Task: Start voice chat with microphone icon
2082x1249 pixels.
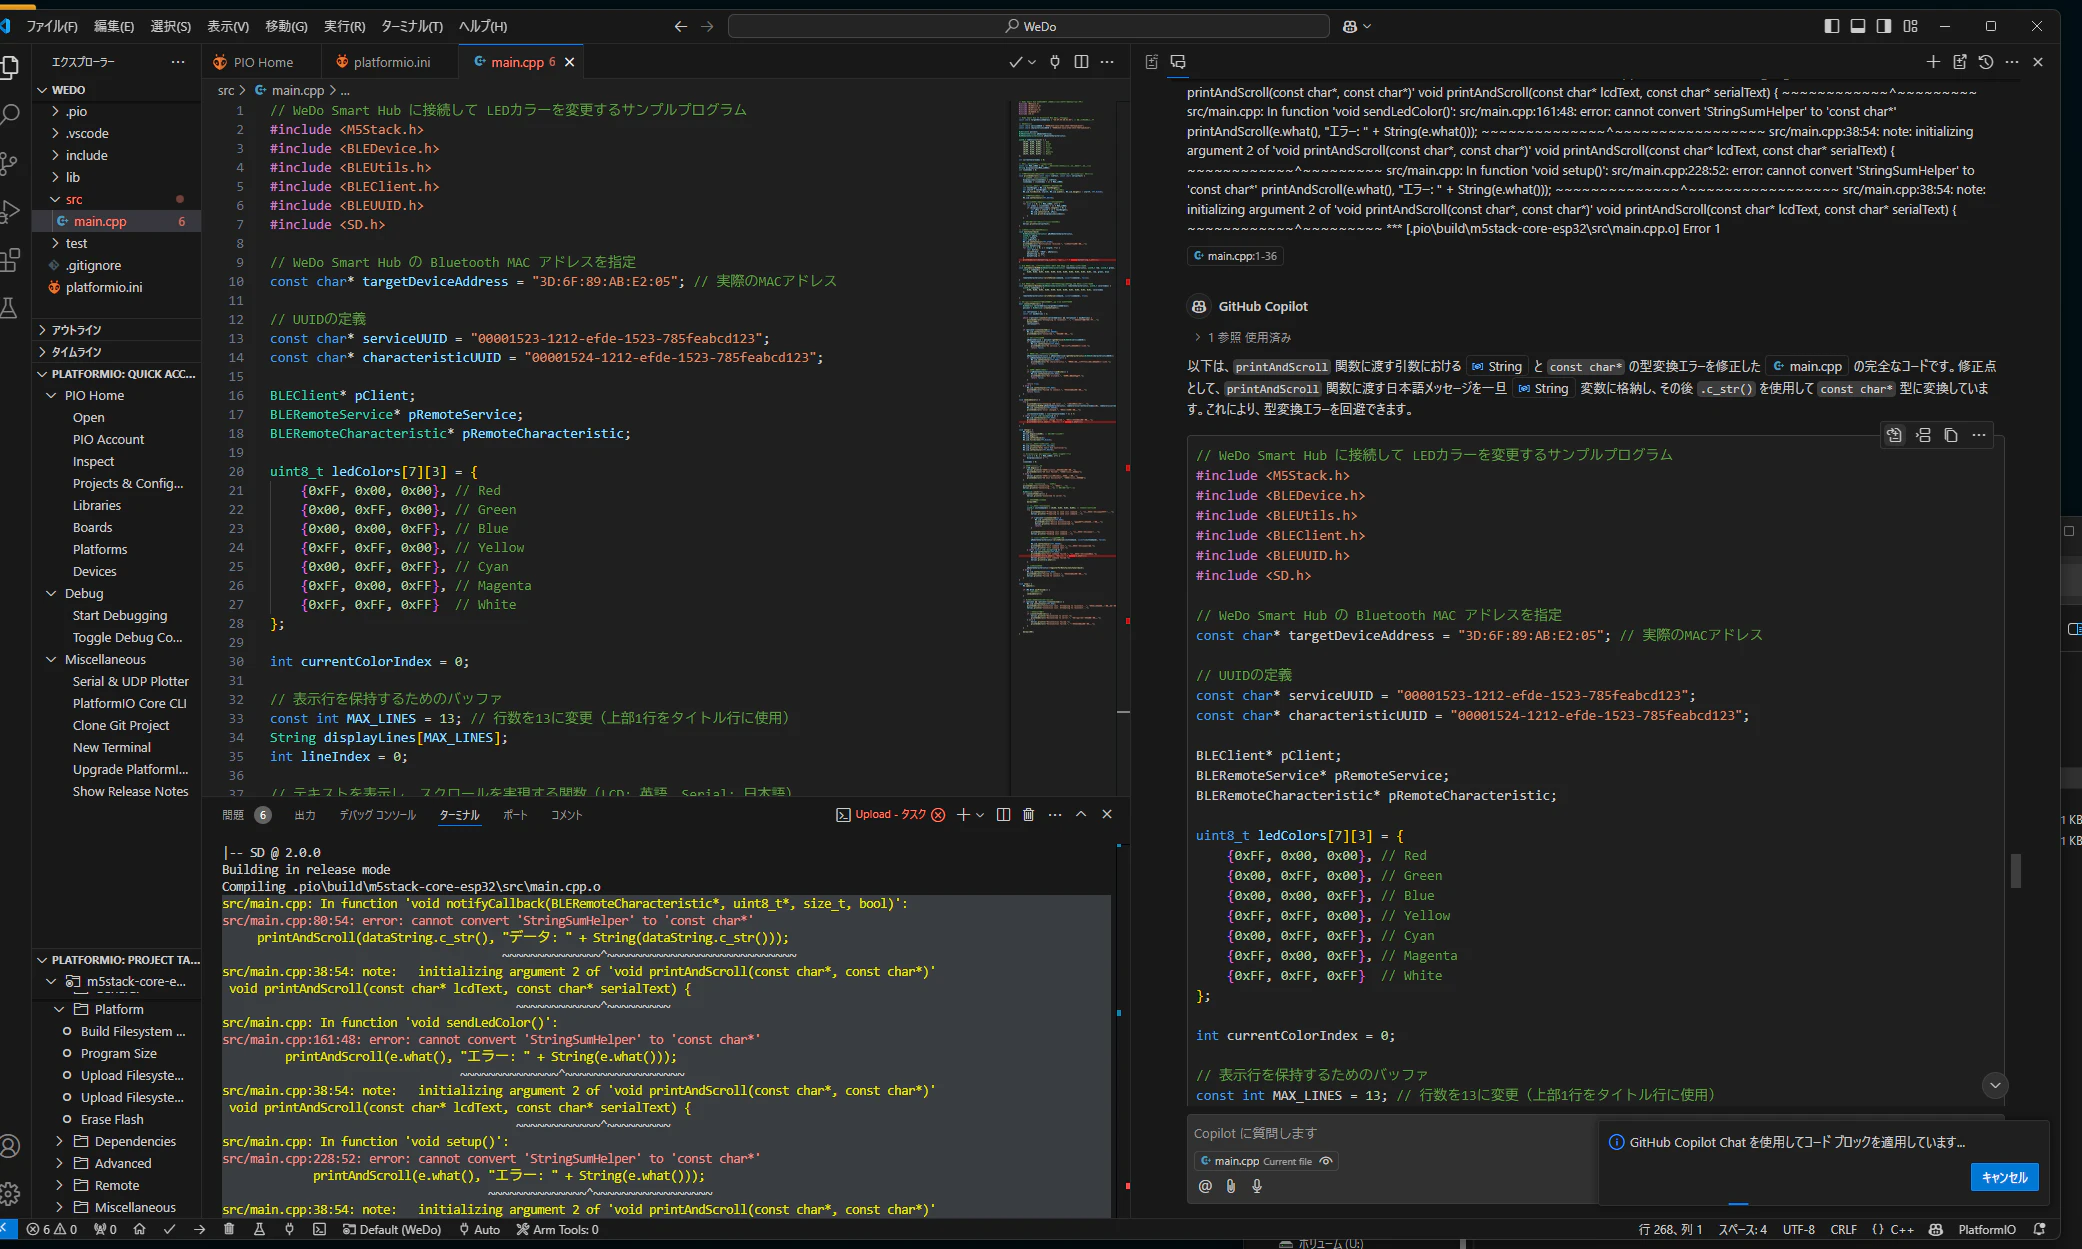Action: pos(1257,1186)
